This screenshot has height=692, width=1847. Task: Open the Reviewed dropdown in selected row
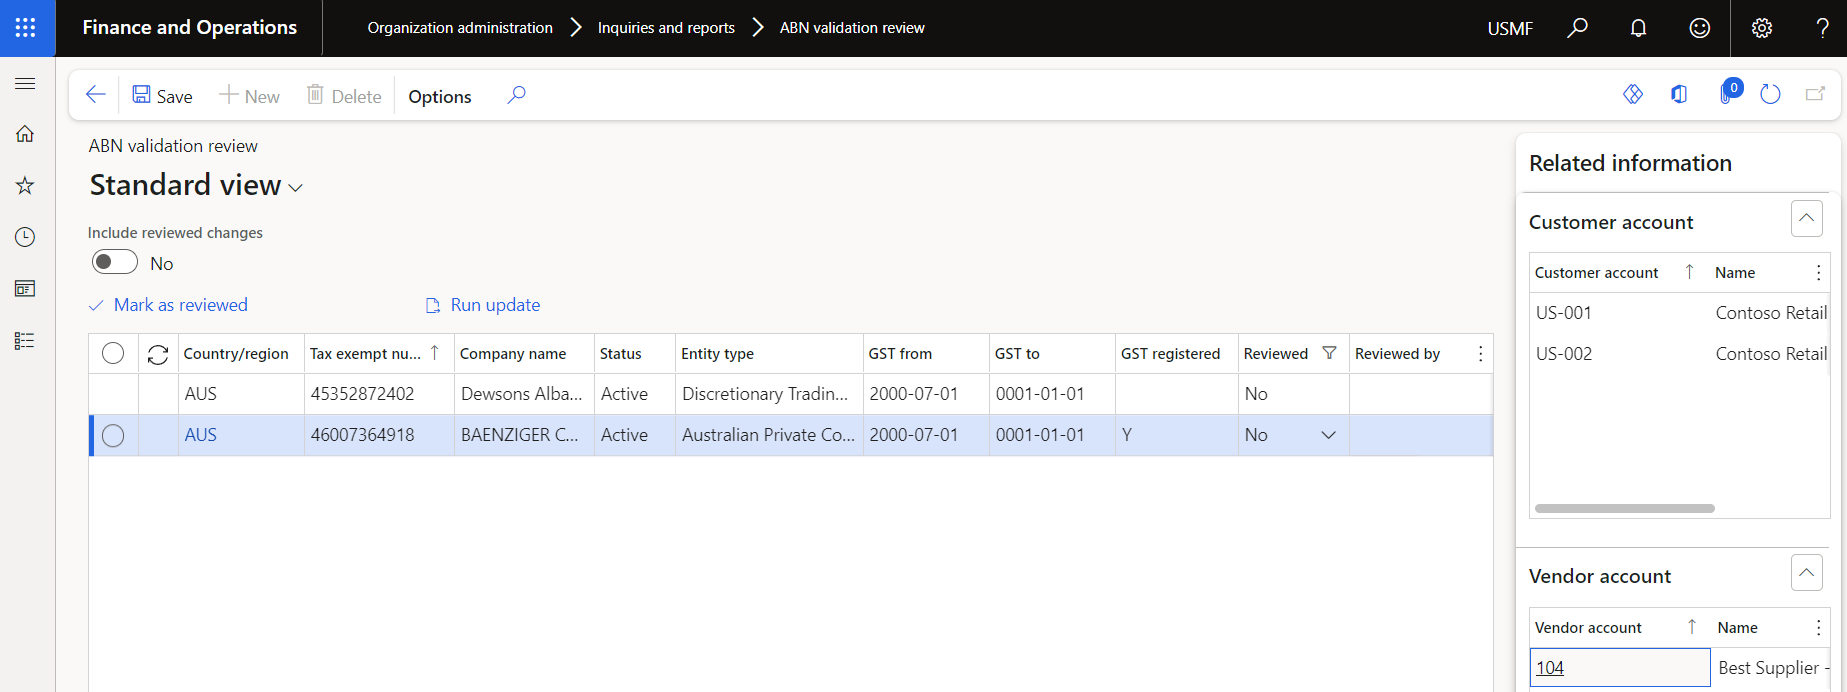[x=1328, y=435]
